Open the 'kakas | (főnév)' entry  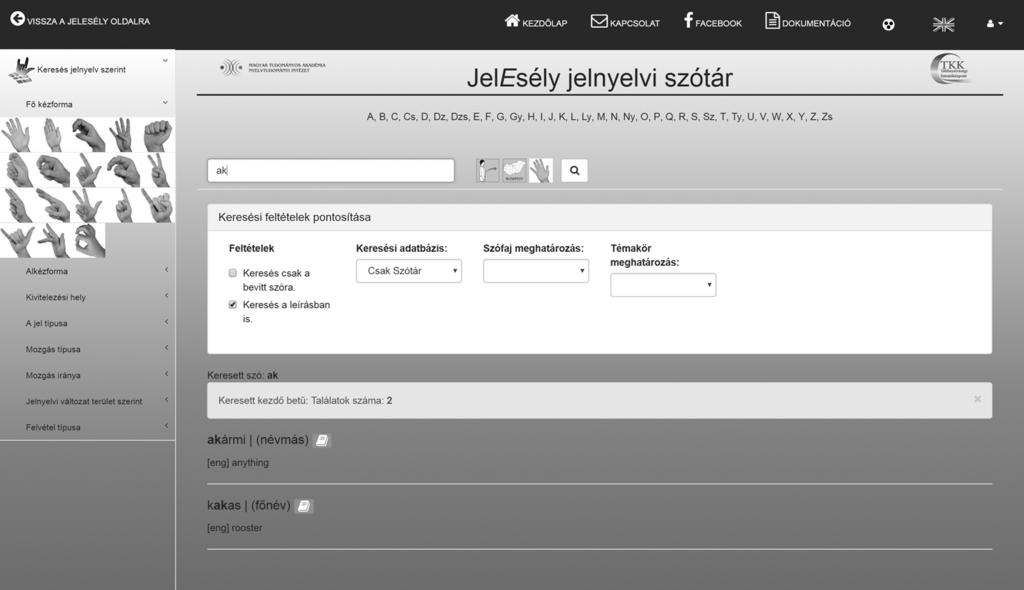click(249, 505)
